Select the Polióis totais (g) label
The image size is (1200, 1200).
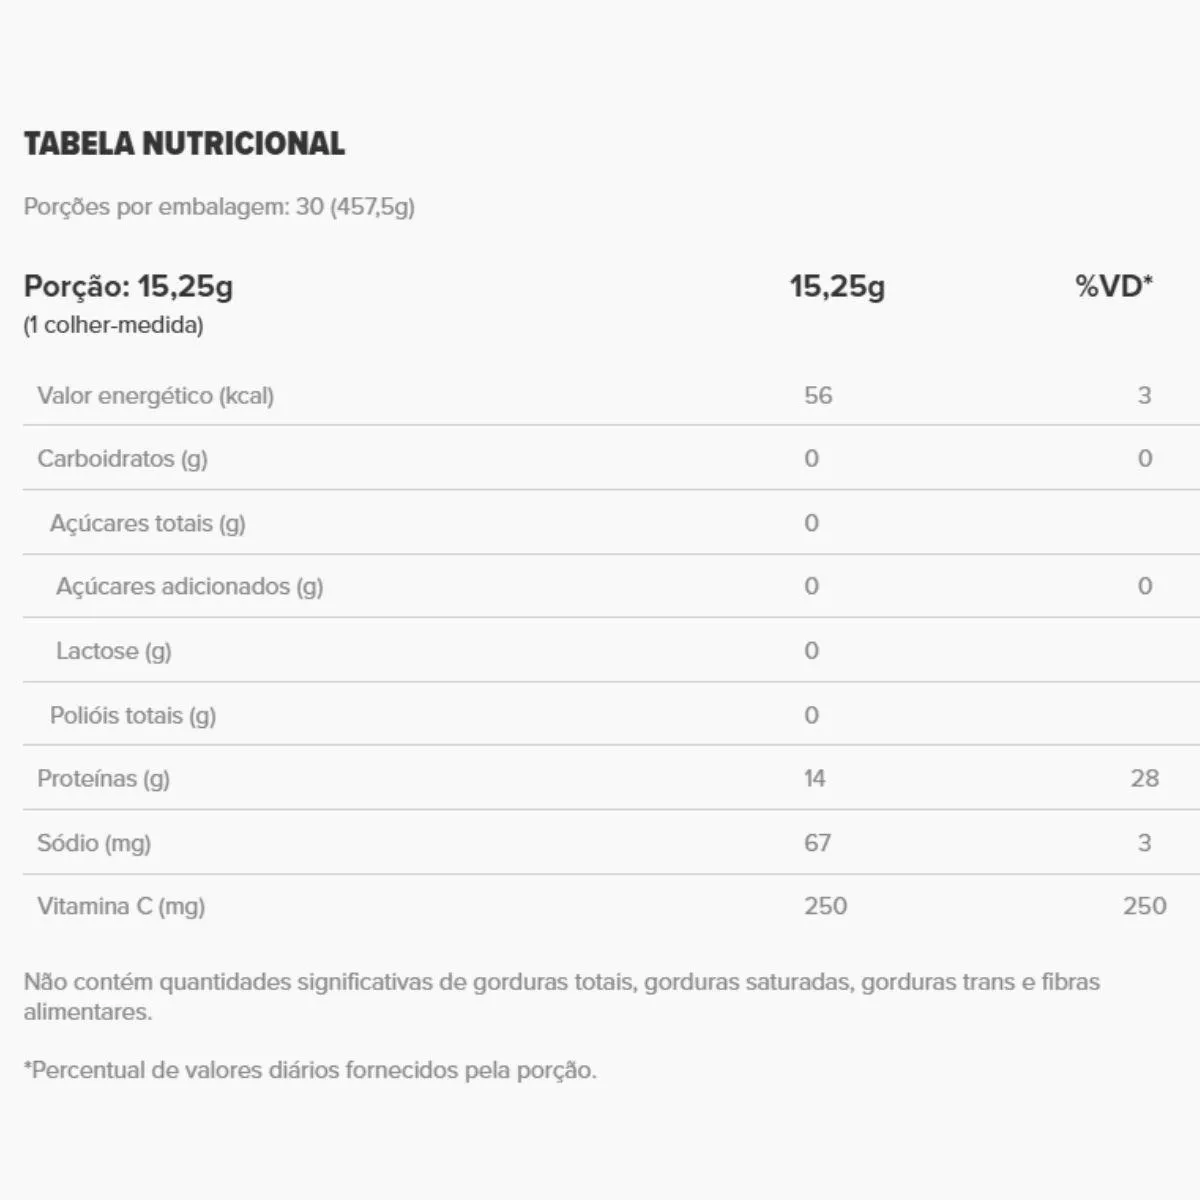coord(132,716)
